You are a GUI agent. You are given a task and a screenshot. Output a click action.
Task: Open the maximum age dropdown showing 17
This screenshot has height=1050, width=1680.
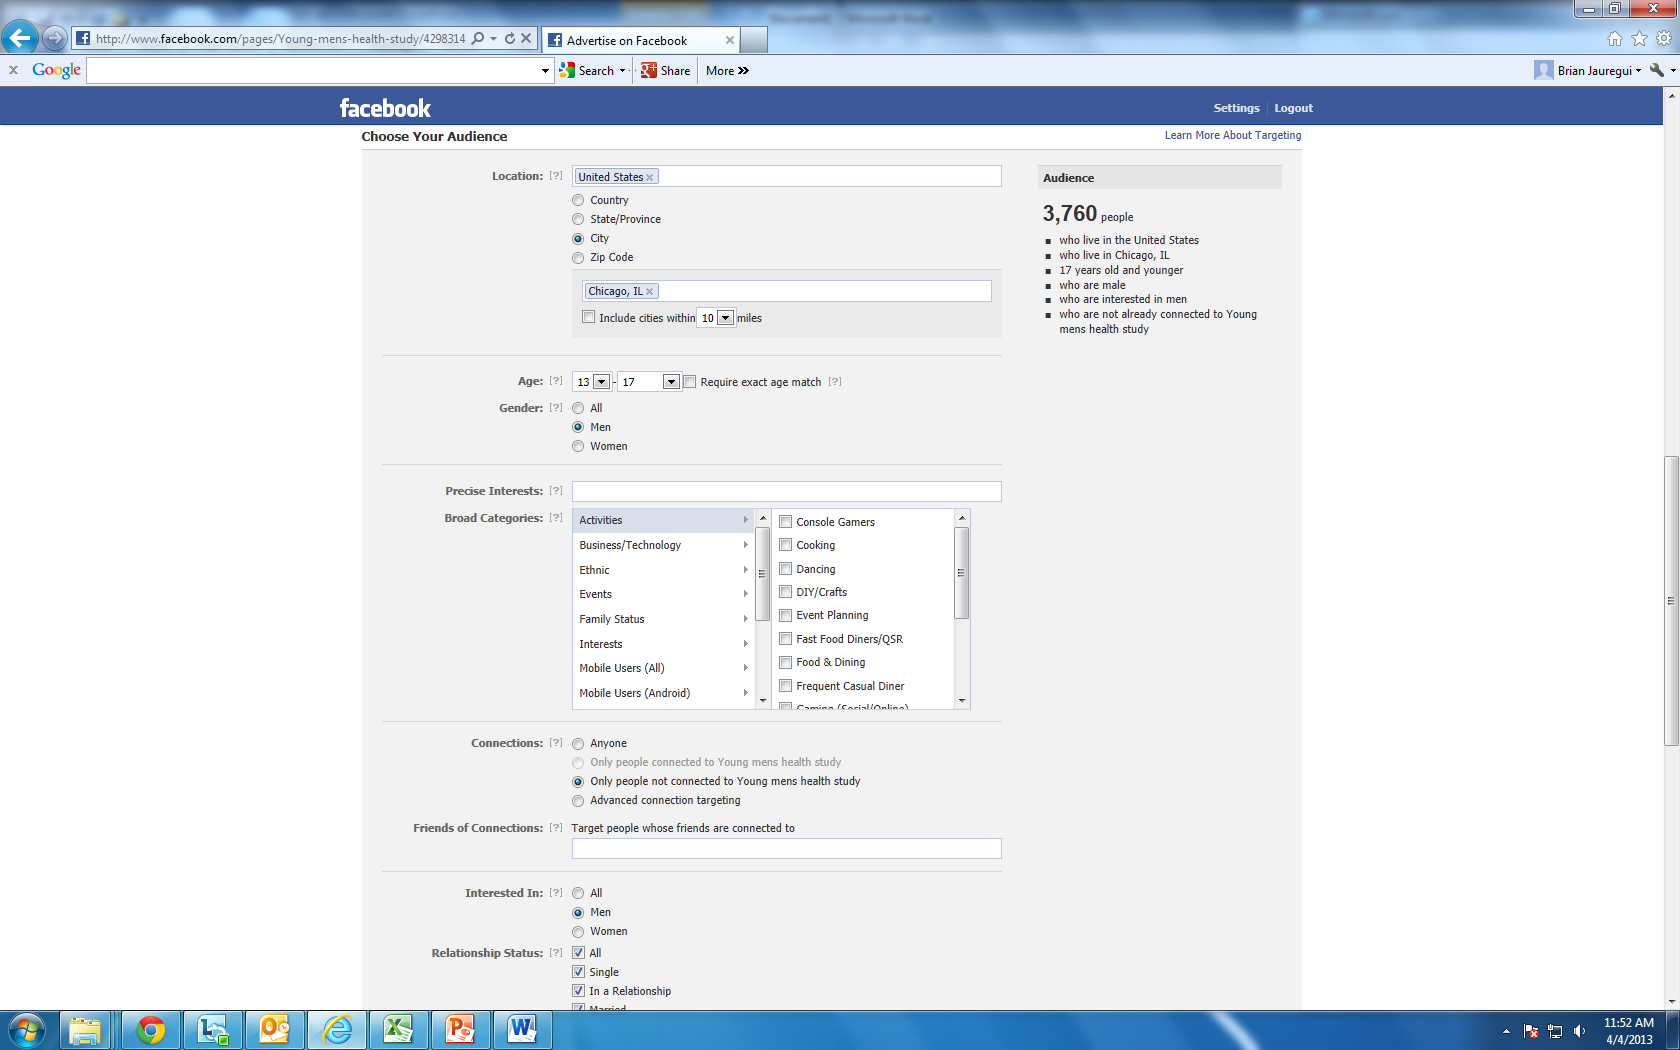coord(671,382)
